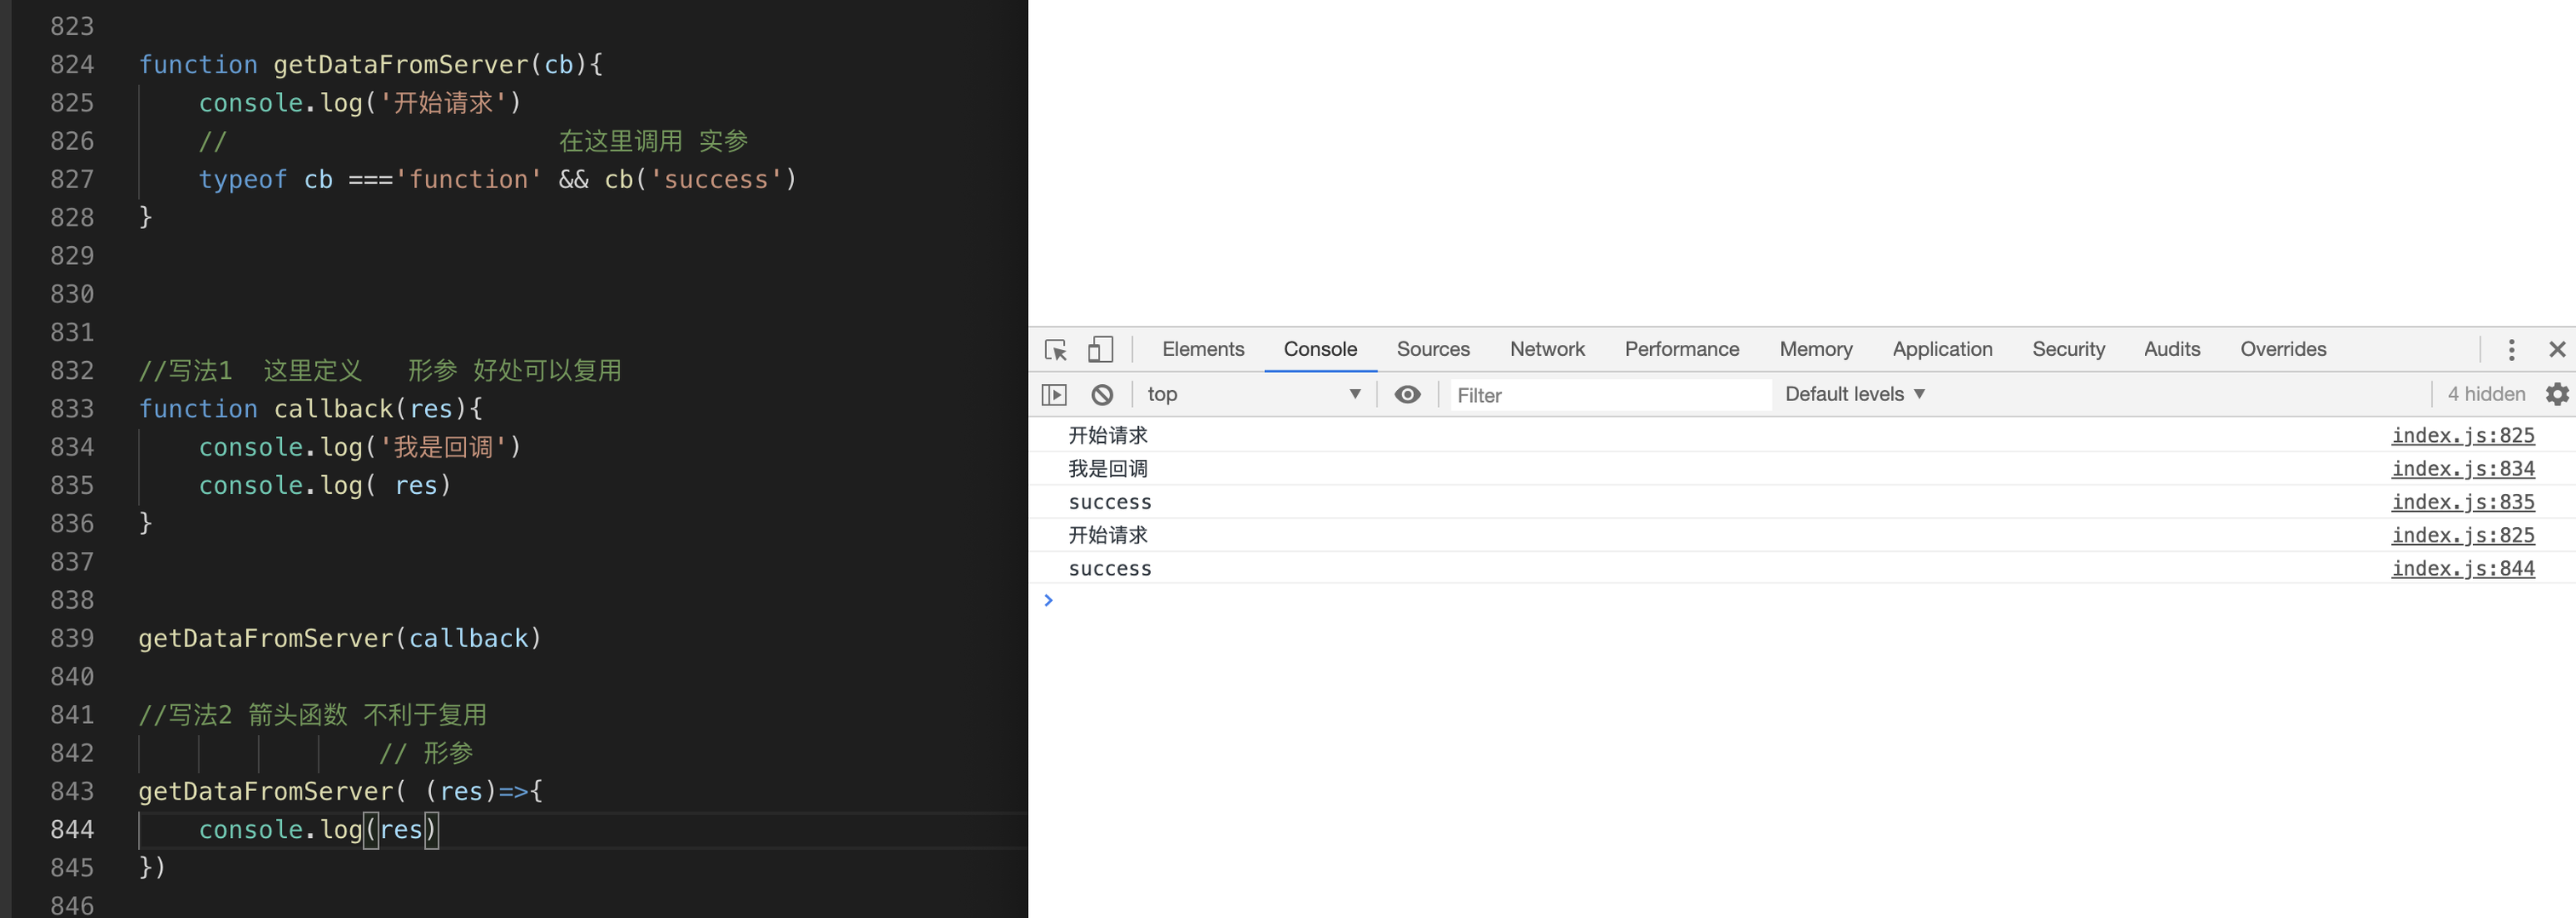This screenshot has width=2576, height=918.
Task: Open console settings gear icon
Action: pos(2557,395)
